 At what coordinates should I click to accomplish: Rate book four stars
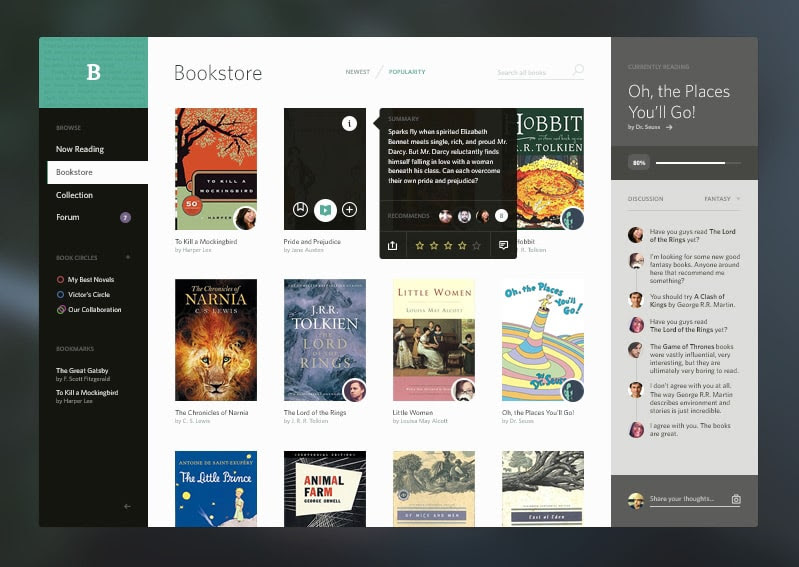click(462, 246)
